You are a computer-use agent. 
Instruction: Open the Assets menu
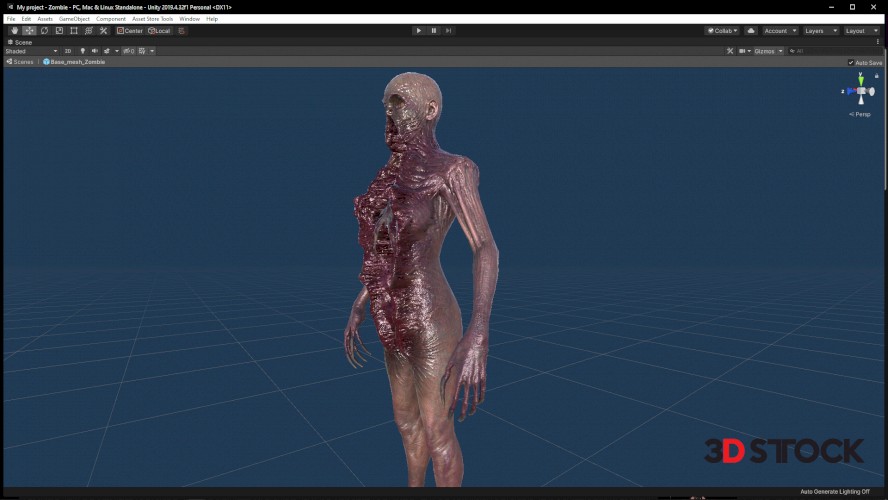pyautogui.click(x=45, y=19)
